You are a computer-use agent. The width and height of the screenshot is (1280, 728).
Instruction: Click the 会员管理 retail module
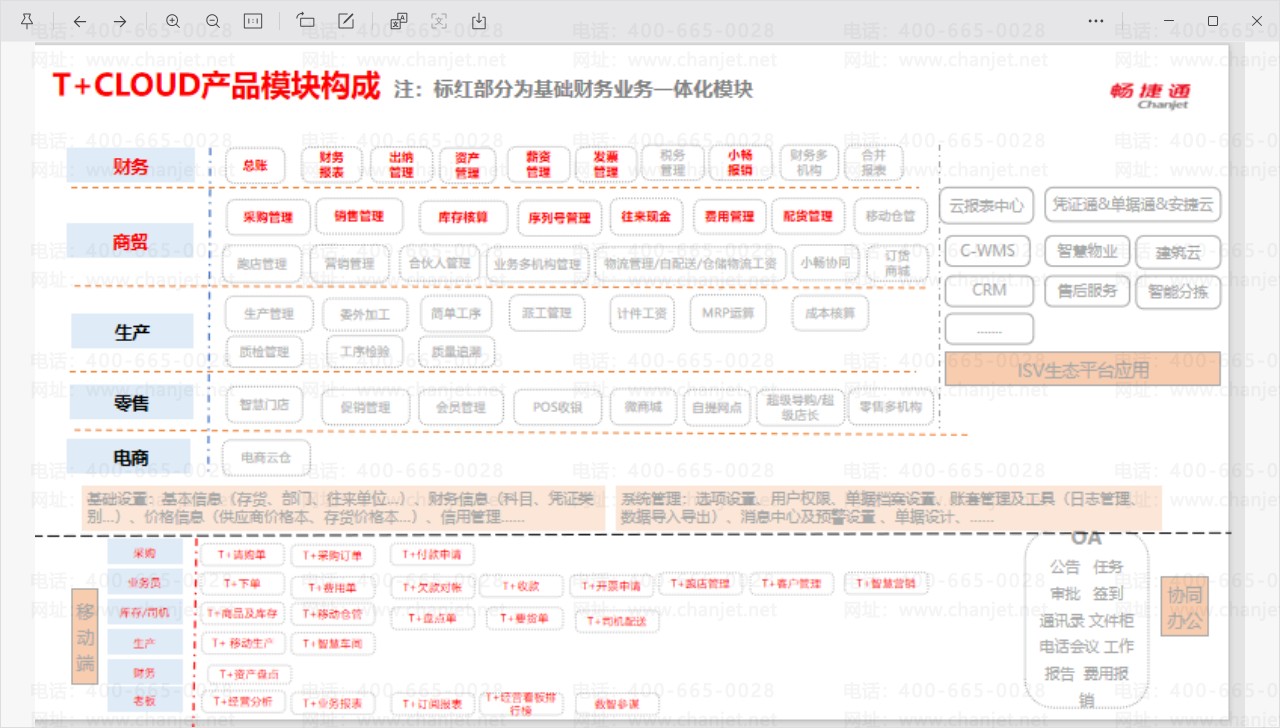tap(460, 408)
